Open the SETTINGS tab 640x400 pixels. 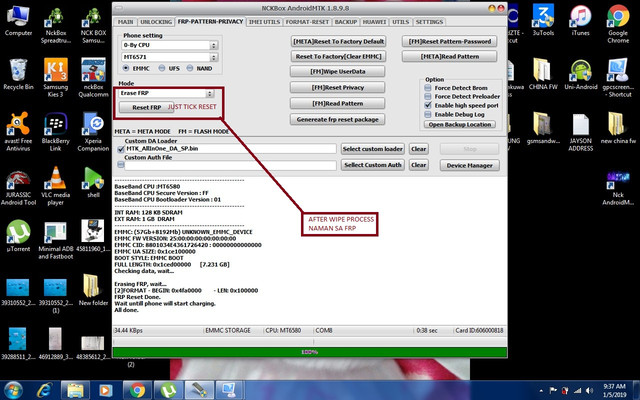pyautogui.click(x=429, y=22)
